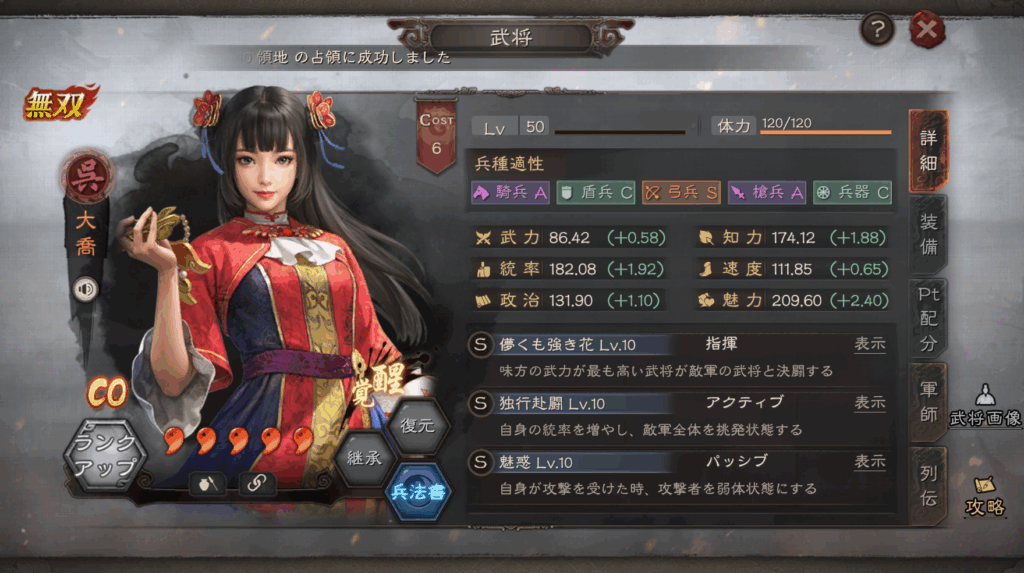Open the help question mark icon
Image resolution: width=1024 pixels, height=573 pixels.
click(877, 29)
